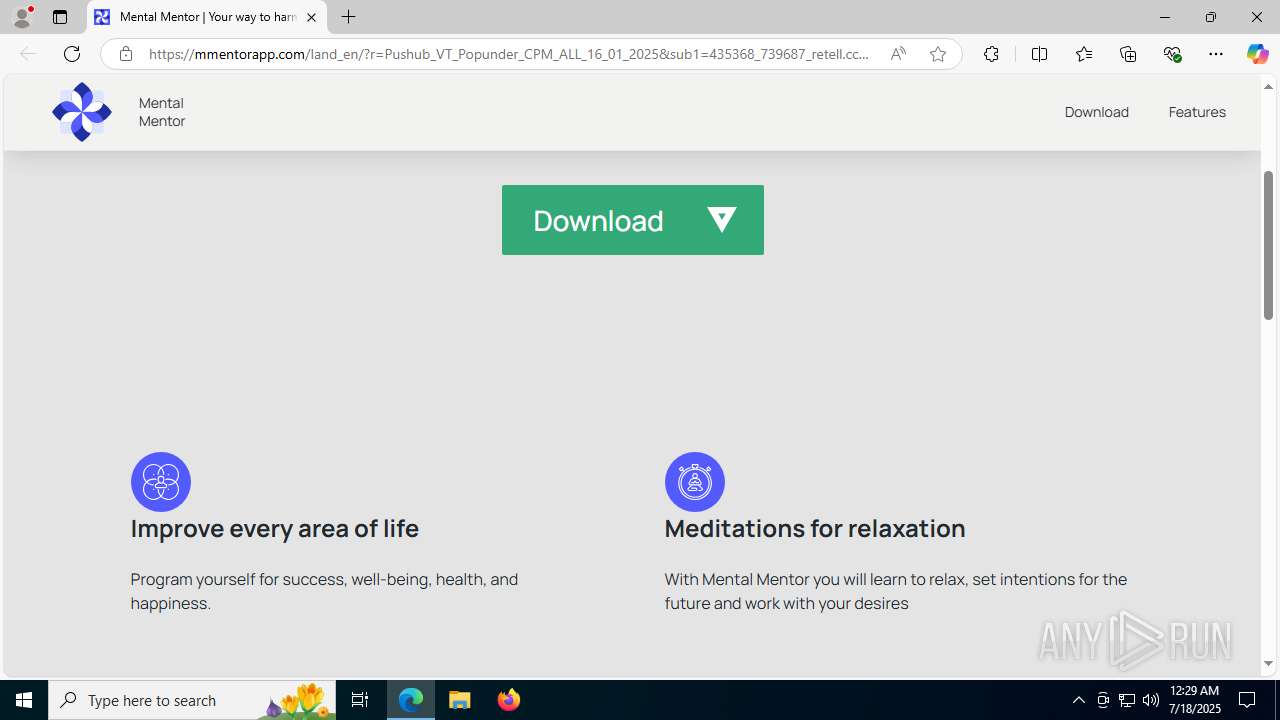Open the Copilot sidebar

[x=1257, y=54]
